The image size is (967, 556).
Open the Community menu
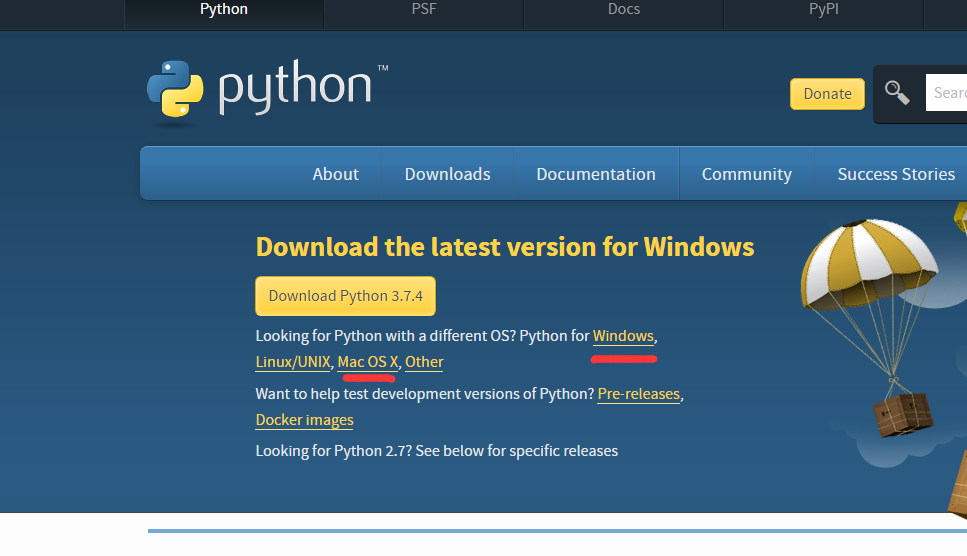[746, 174]
